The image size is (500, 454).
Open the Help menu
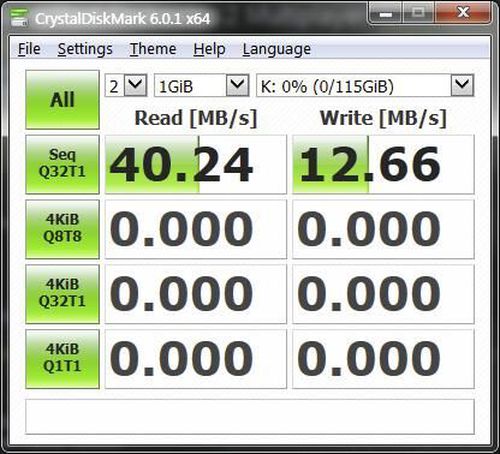209,49
